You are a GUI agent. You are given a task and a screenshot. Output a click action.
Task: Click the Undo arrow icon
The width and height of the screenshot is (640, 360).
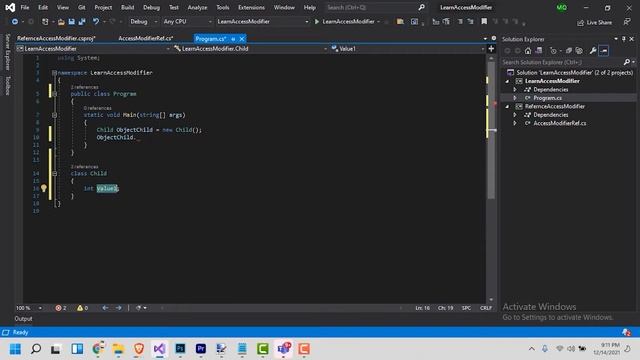tap(96, 22)
